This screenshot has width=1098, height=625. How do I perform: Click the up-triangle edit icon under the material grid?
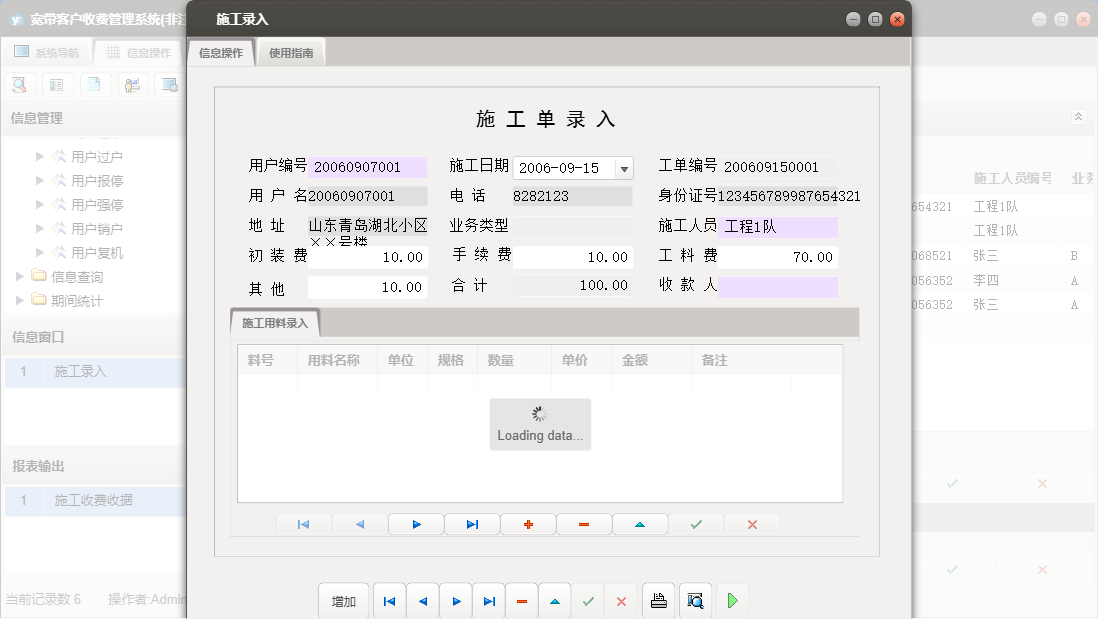[640, 524]
